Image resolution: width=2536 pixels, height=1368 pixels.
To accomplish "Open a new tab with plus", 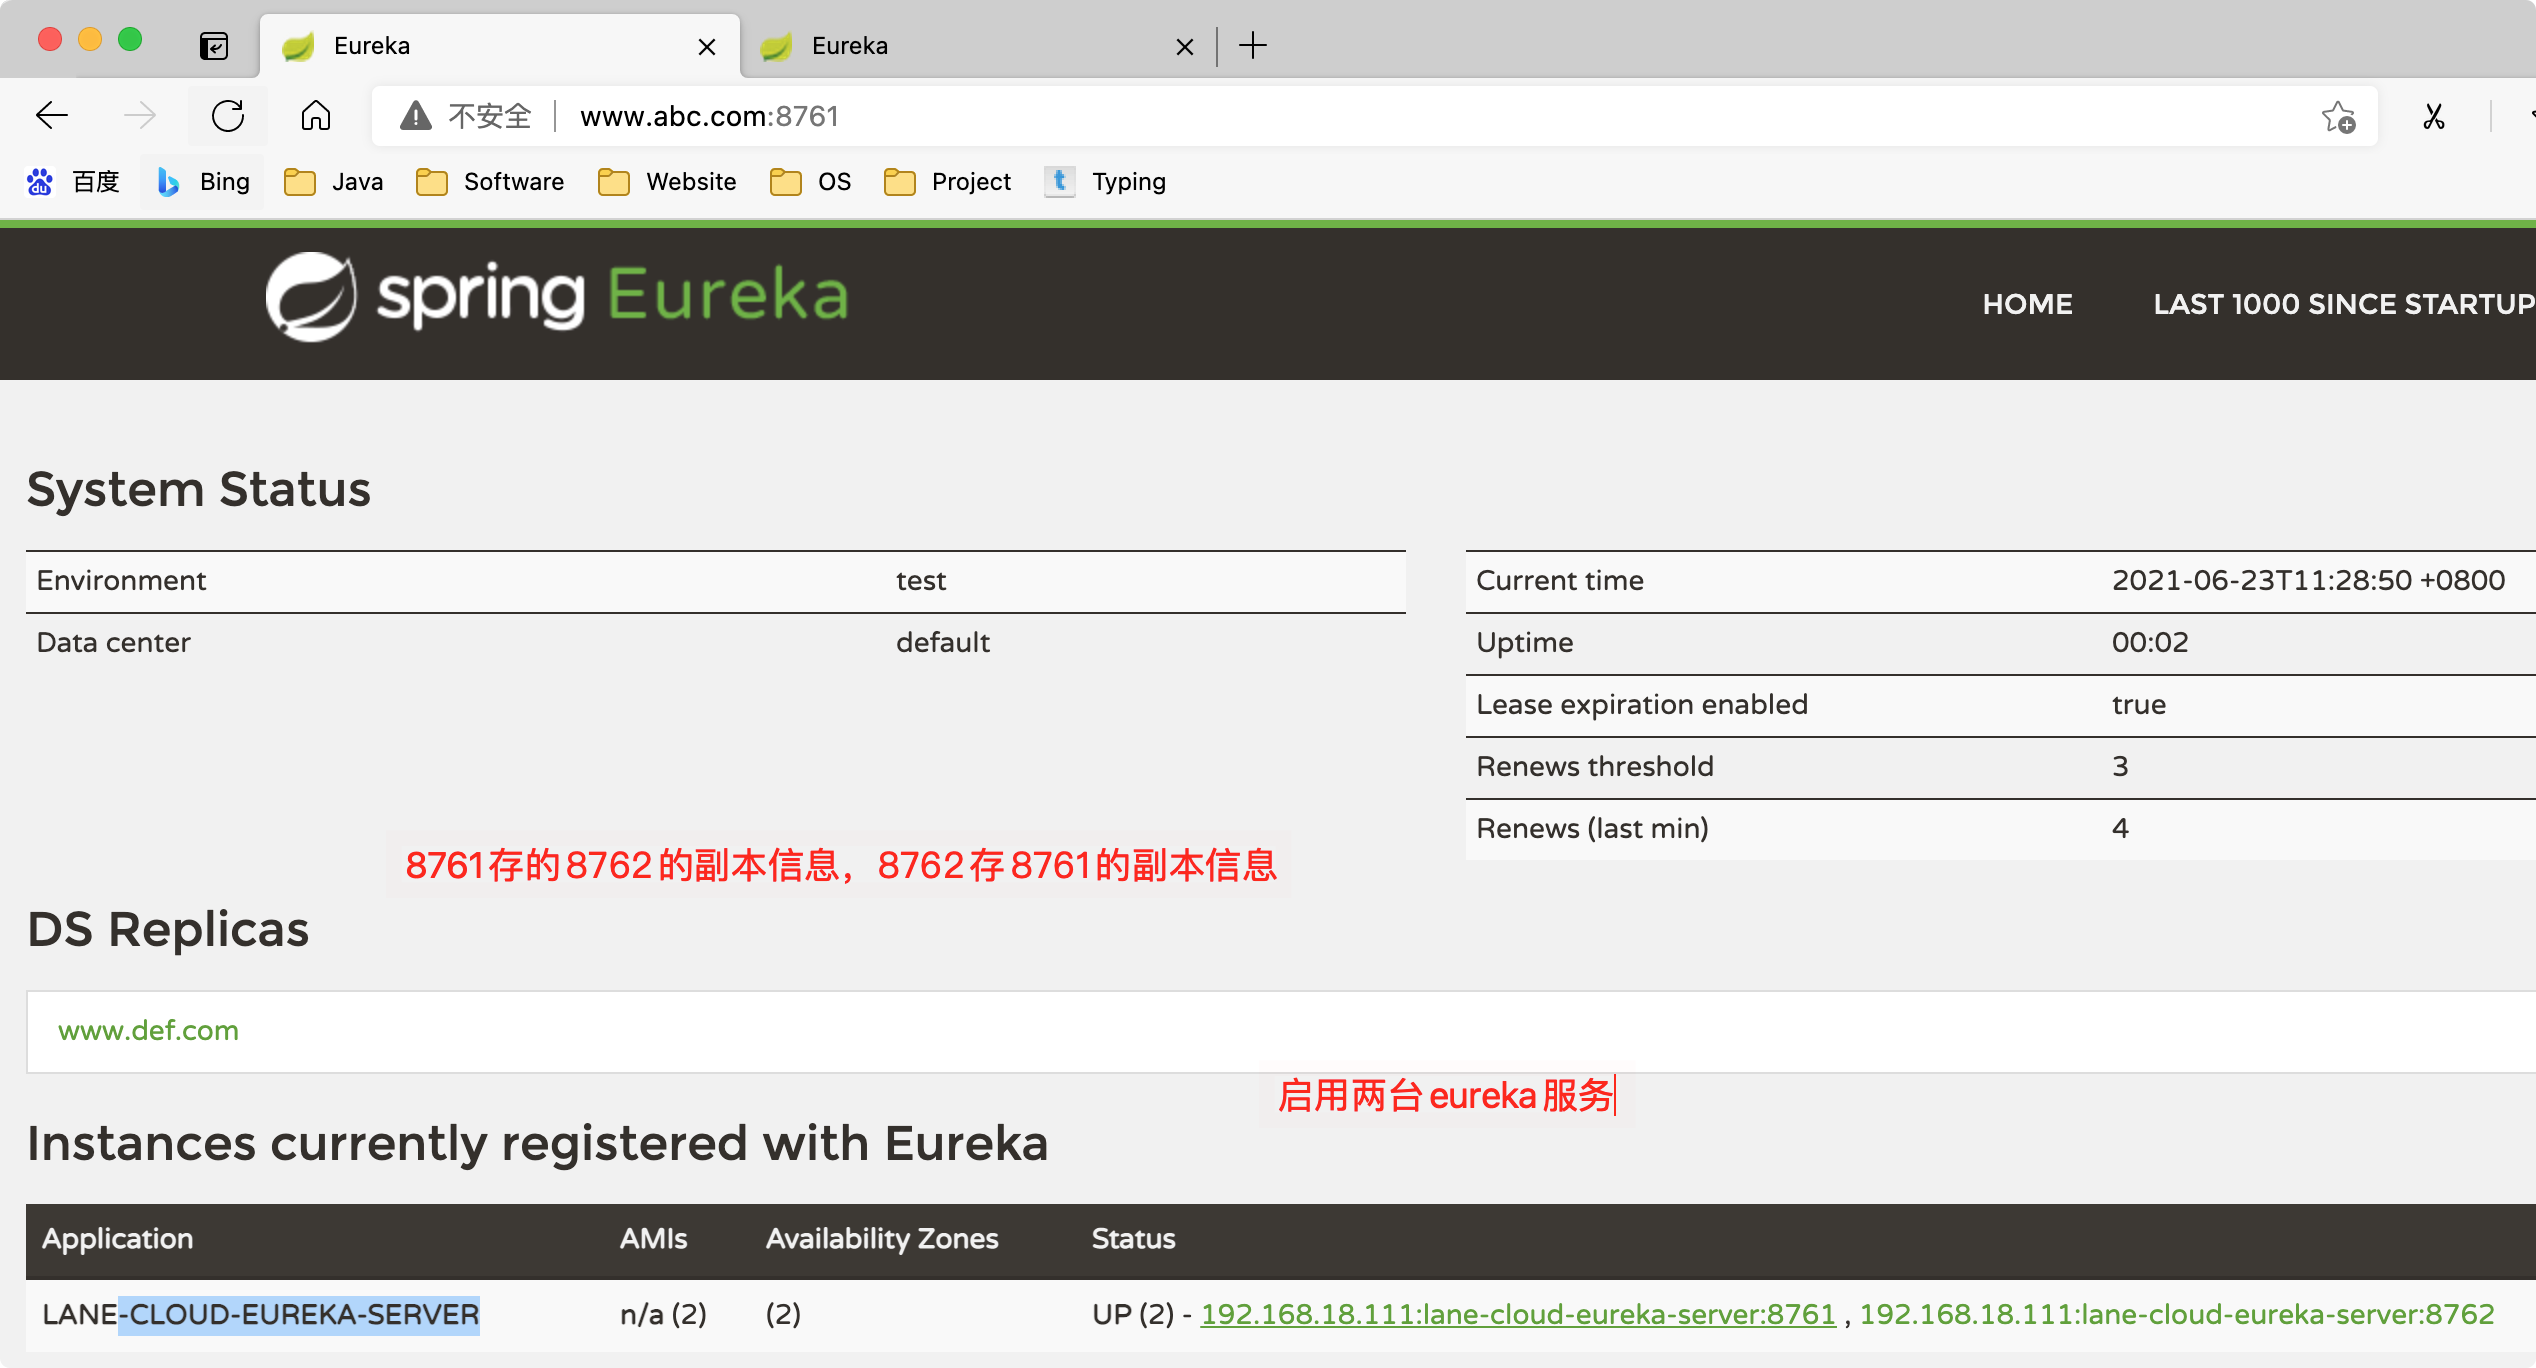I will 1252,45.
